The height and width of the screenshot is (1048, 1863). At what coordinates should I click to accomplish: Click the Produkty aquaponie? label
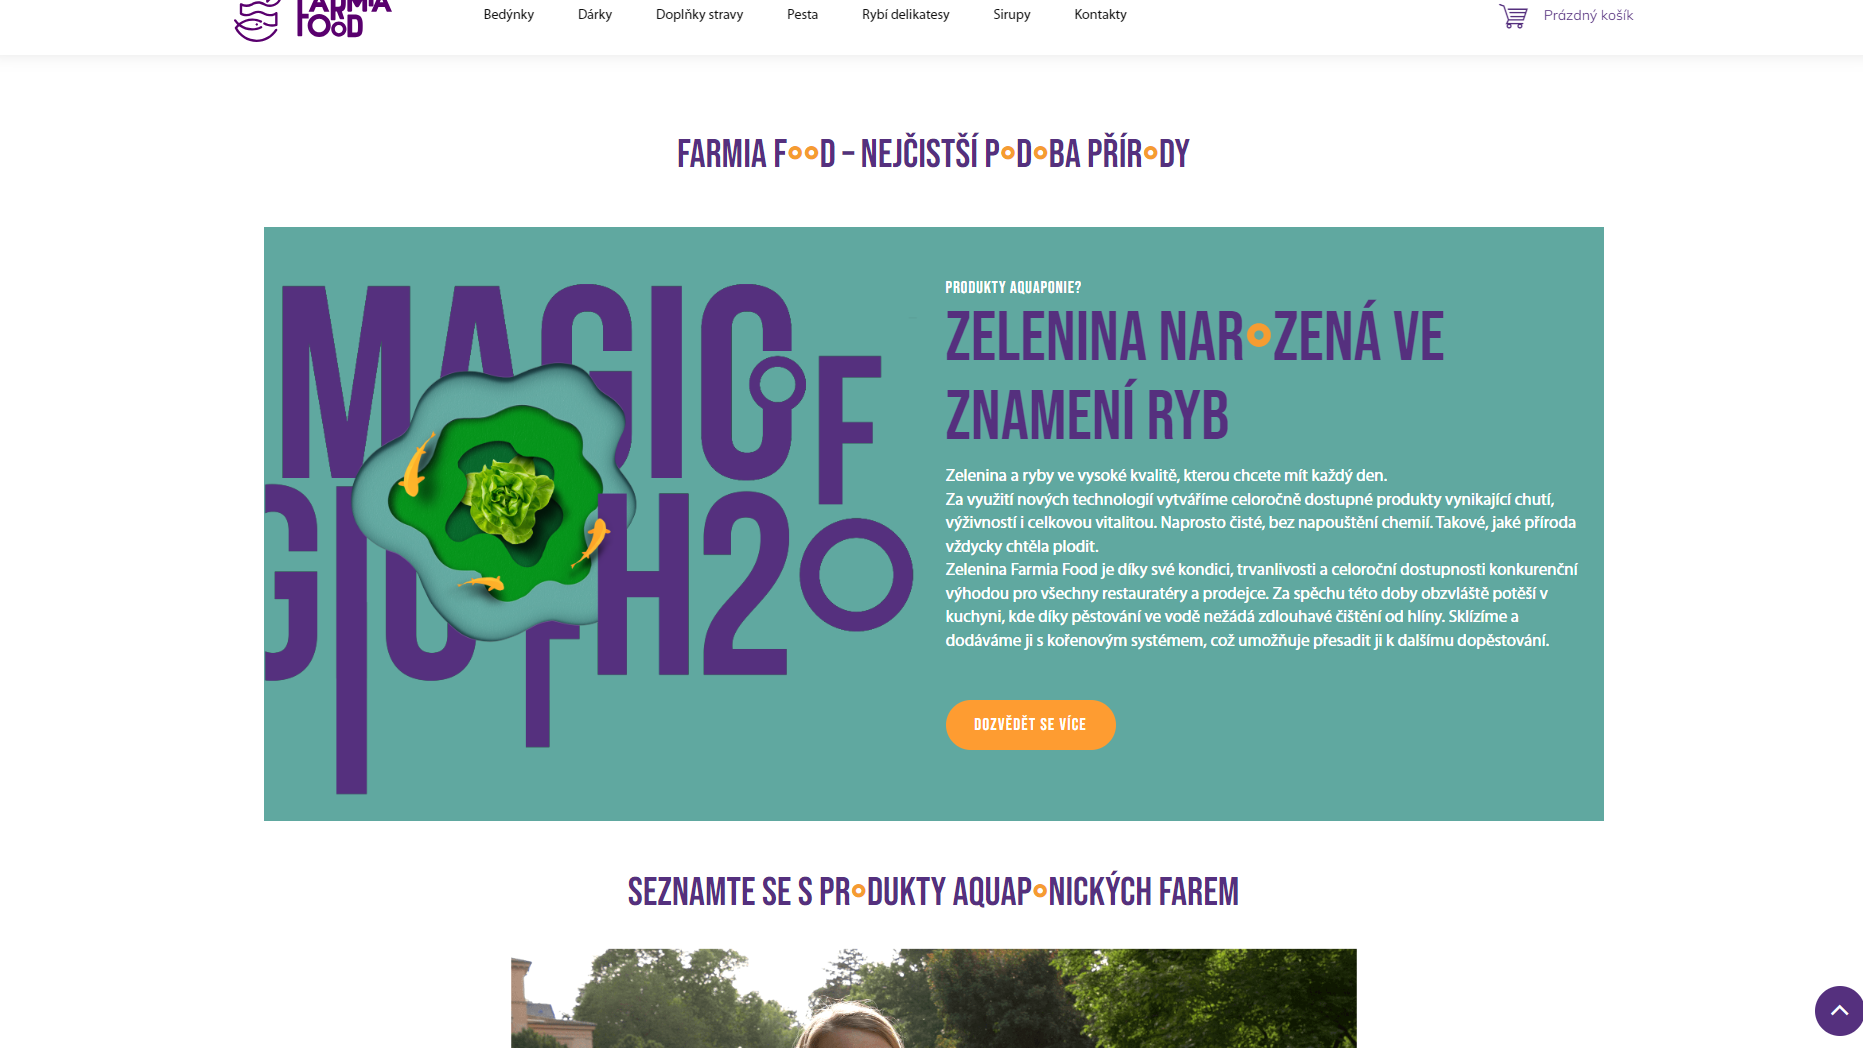coord(1013,288)
